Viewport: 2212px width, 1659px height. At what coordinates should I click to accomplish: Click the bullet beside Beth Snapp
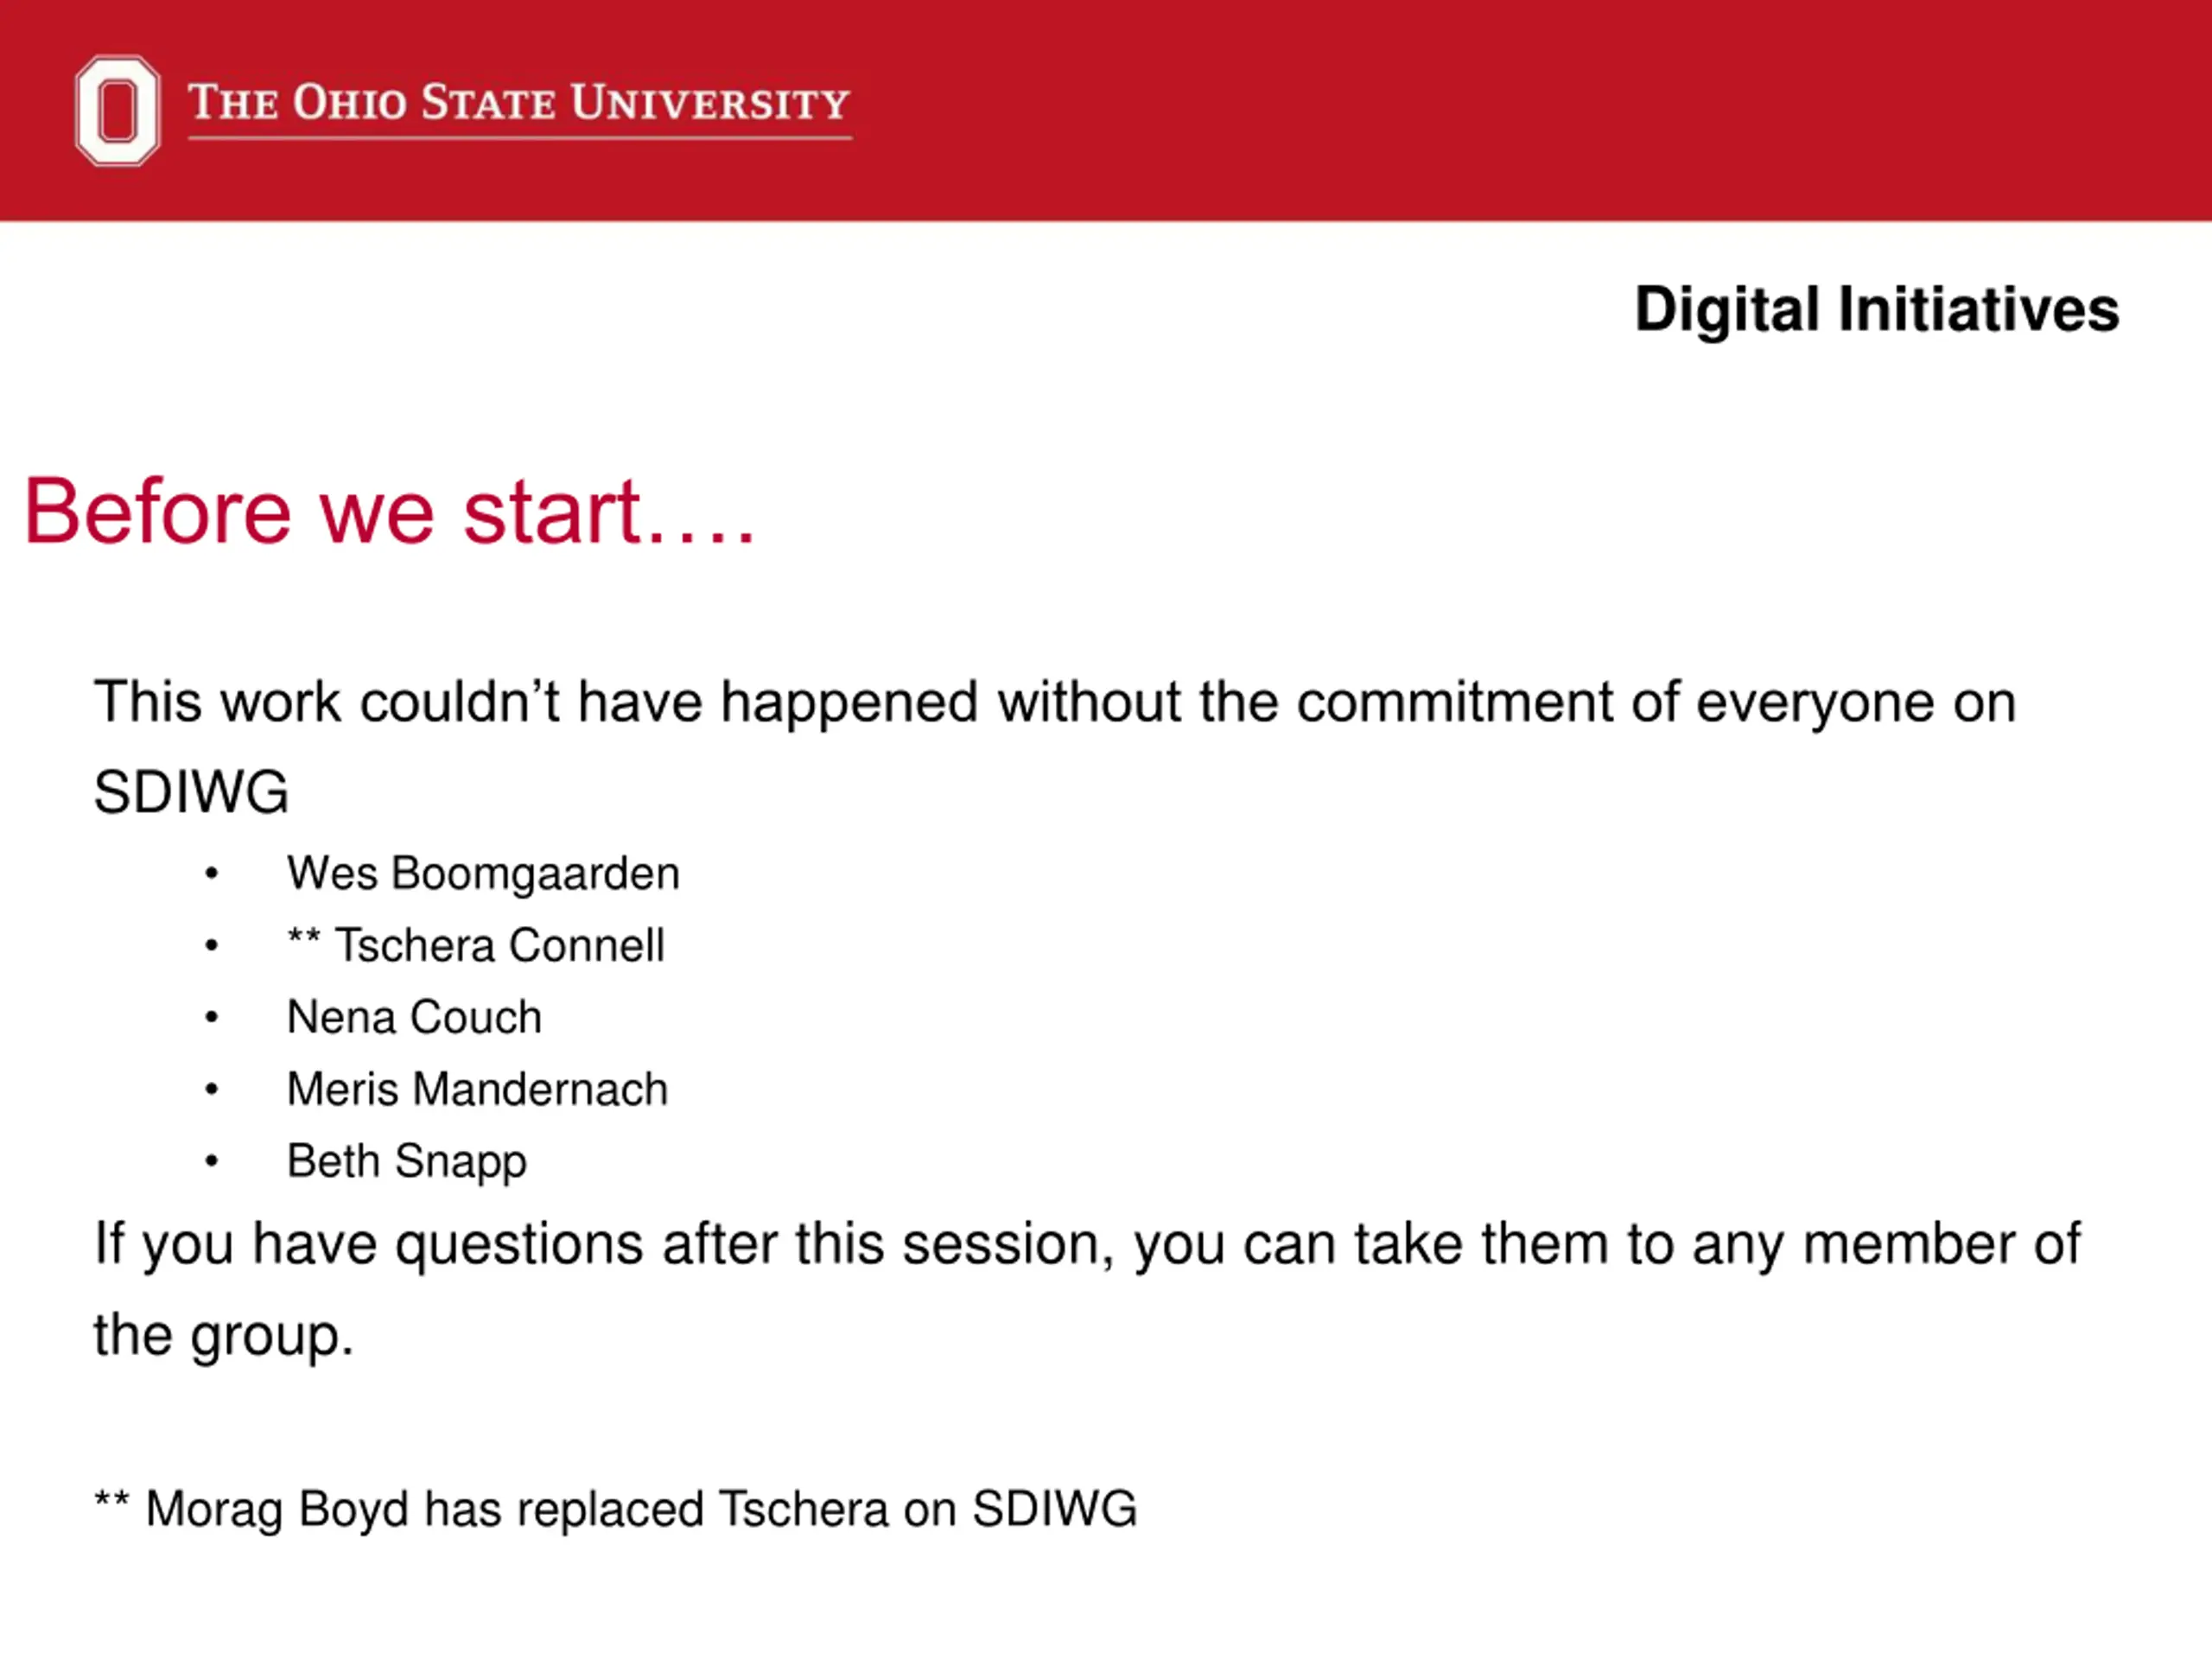click(211, 1162)
